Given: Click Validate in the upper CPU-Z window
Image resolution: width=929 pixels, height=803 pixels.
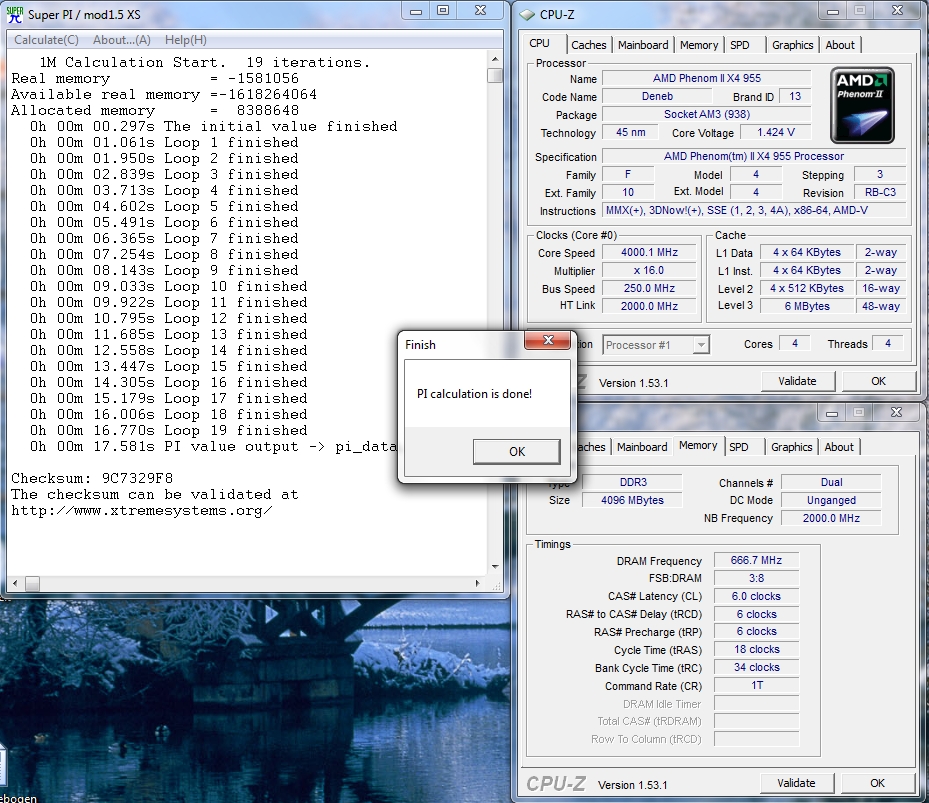Looking at the screenshot, I should [797, 381].
